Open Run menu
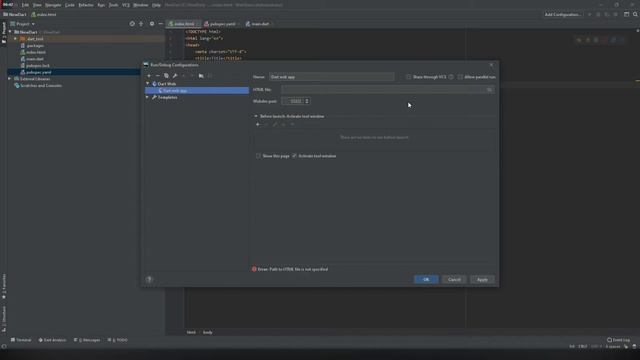640x360 pixels. [x=101, y=5]
